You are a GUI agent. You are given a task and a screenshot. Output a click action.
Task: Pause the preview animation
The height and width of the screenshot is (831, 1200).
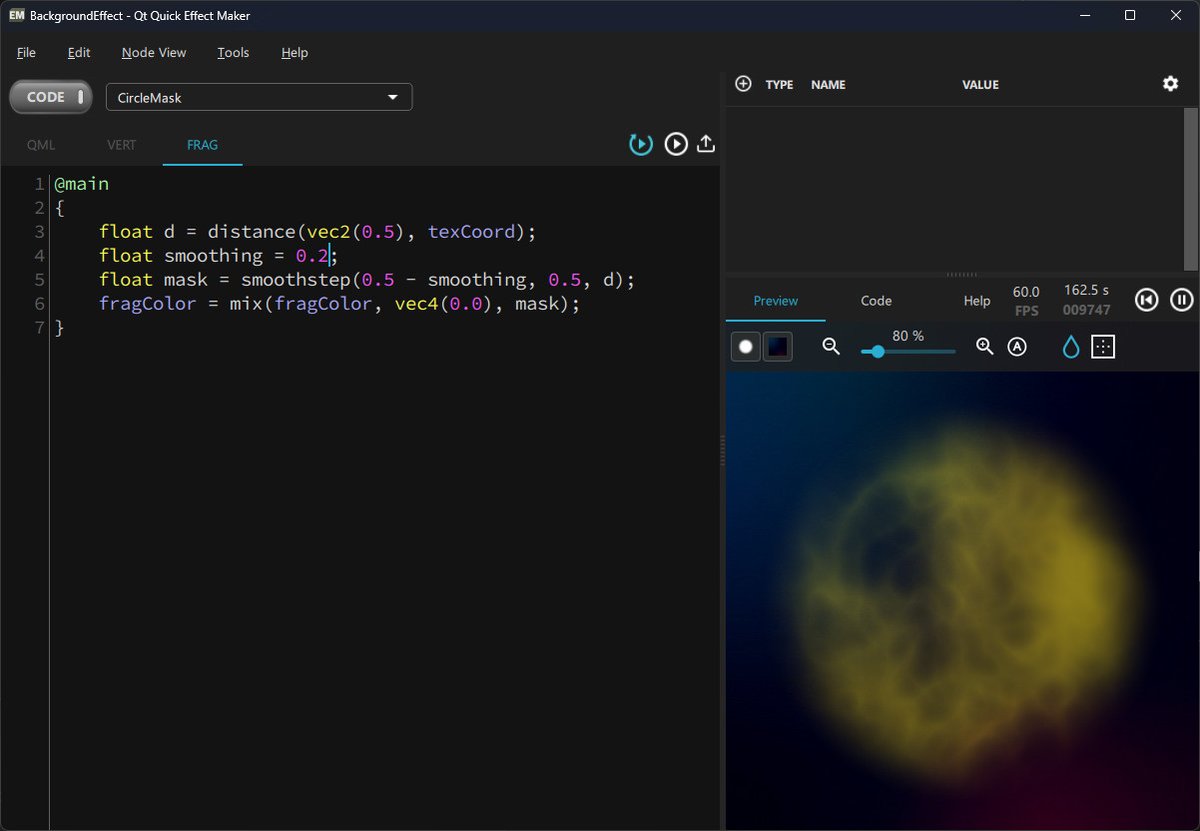pos(1181,299)
